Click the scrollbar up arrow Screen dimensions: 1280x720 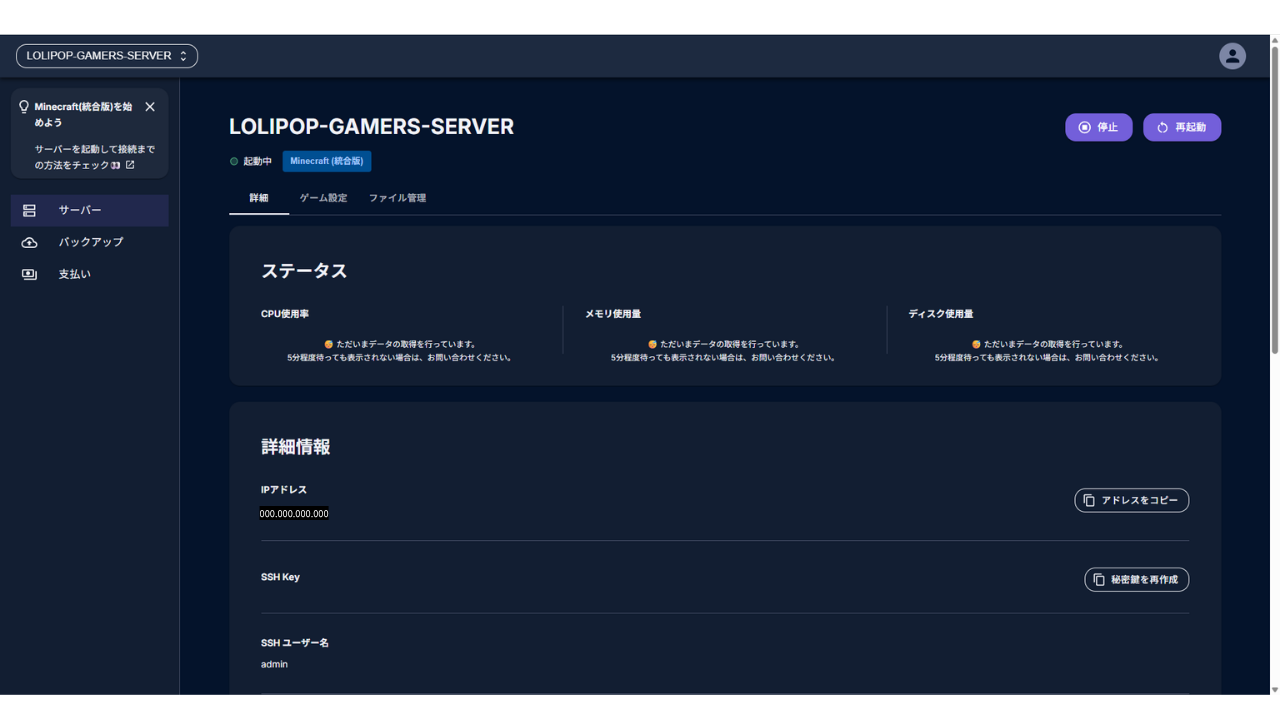[x=1275, y=41]
